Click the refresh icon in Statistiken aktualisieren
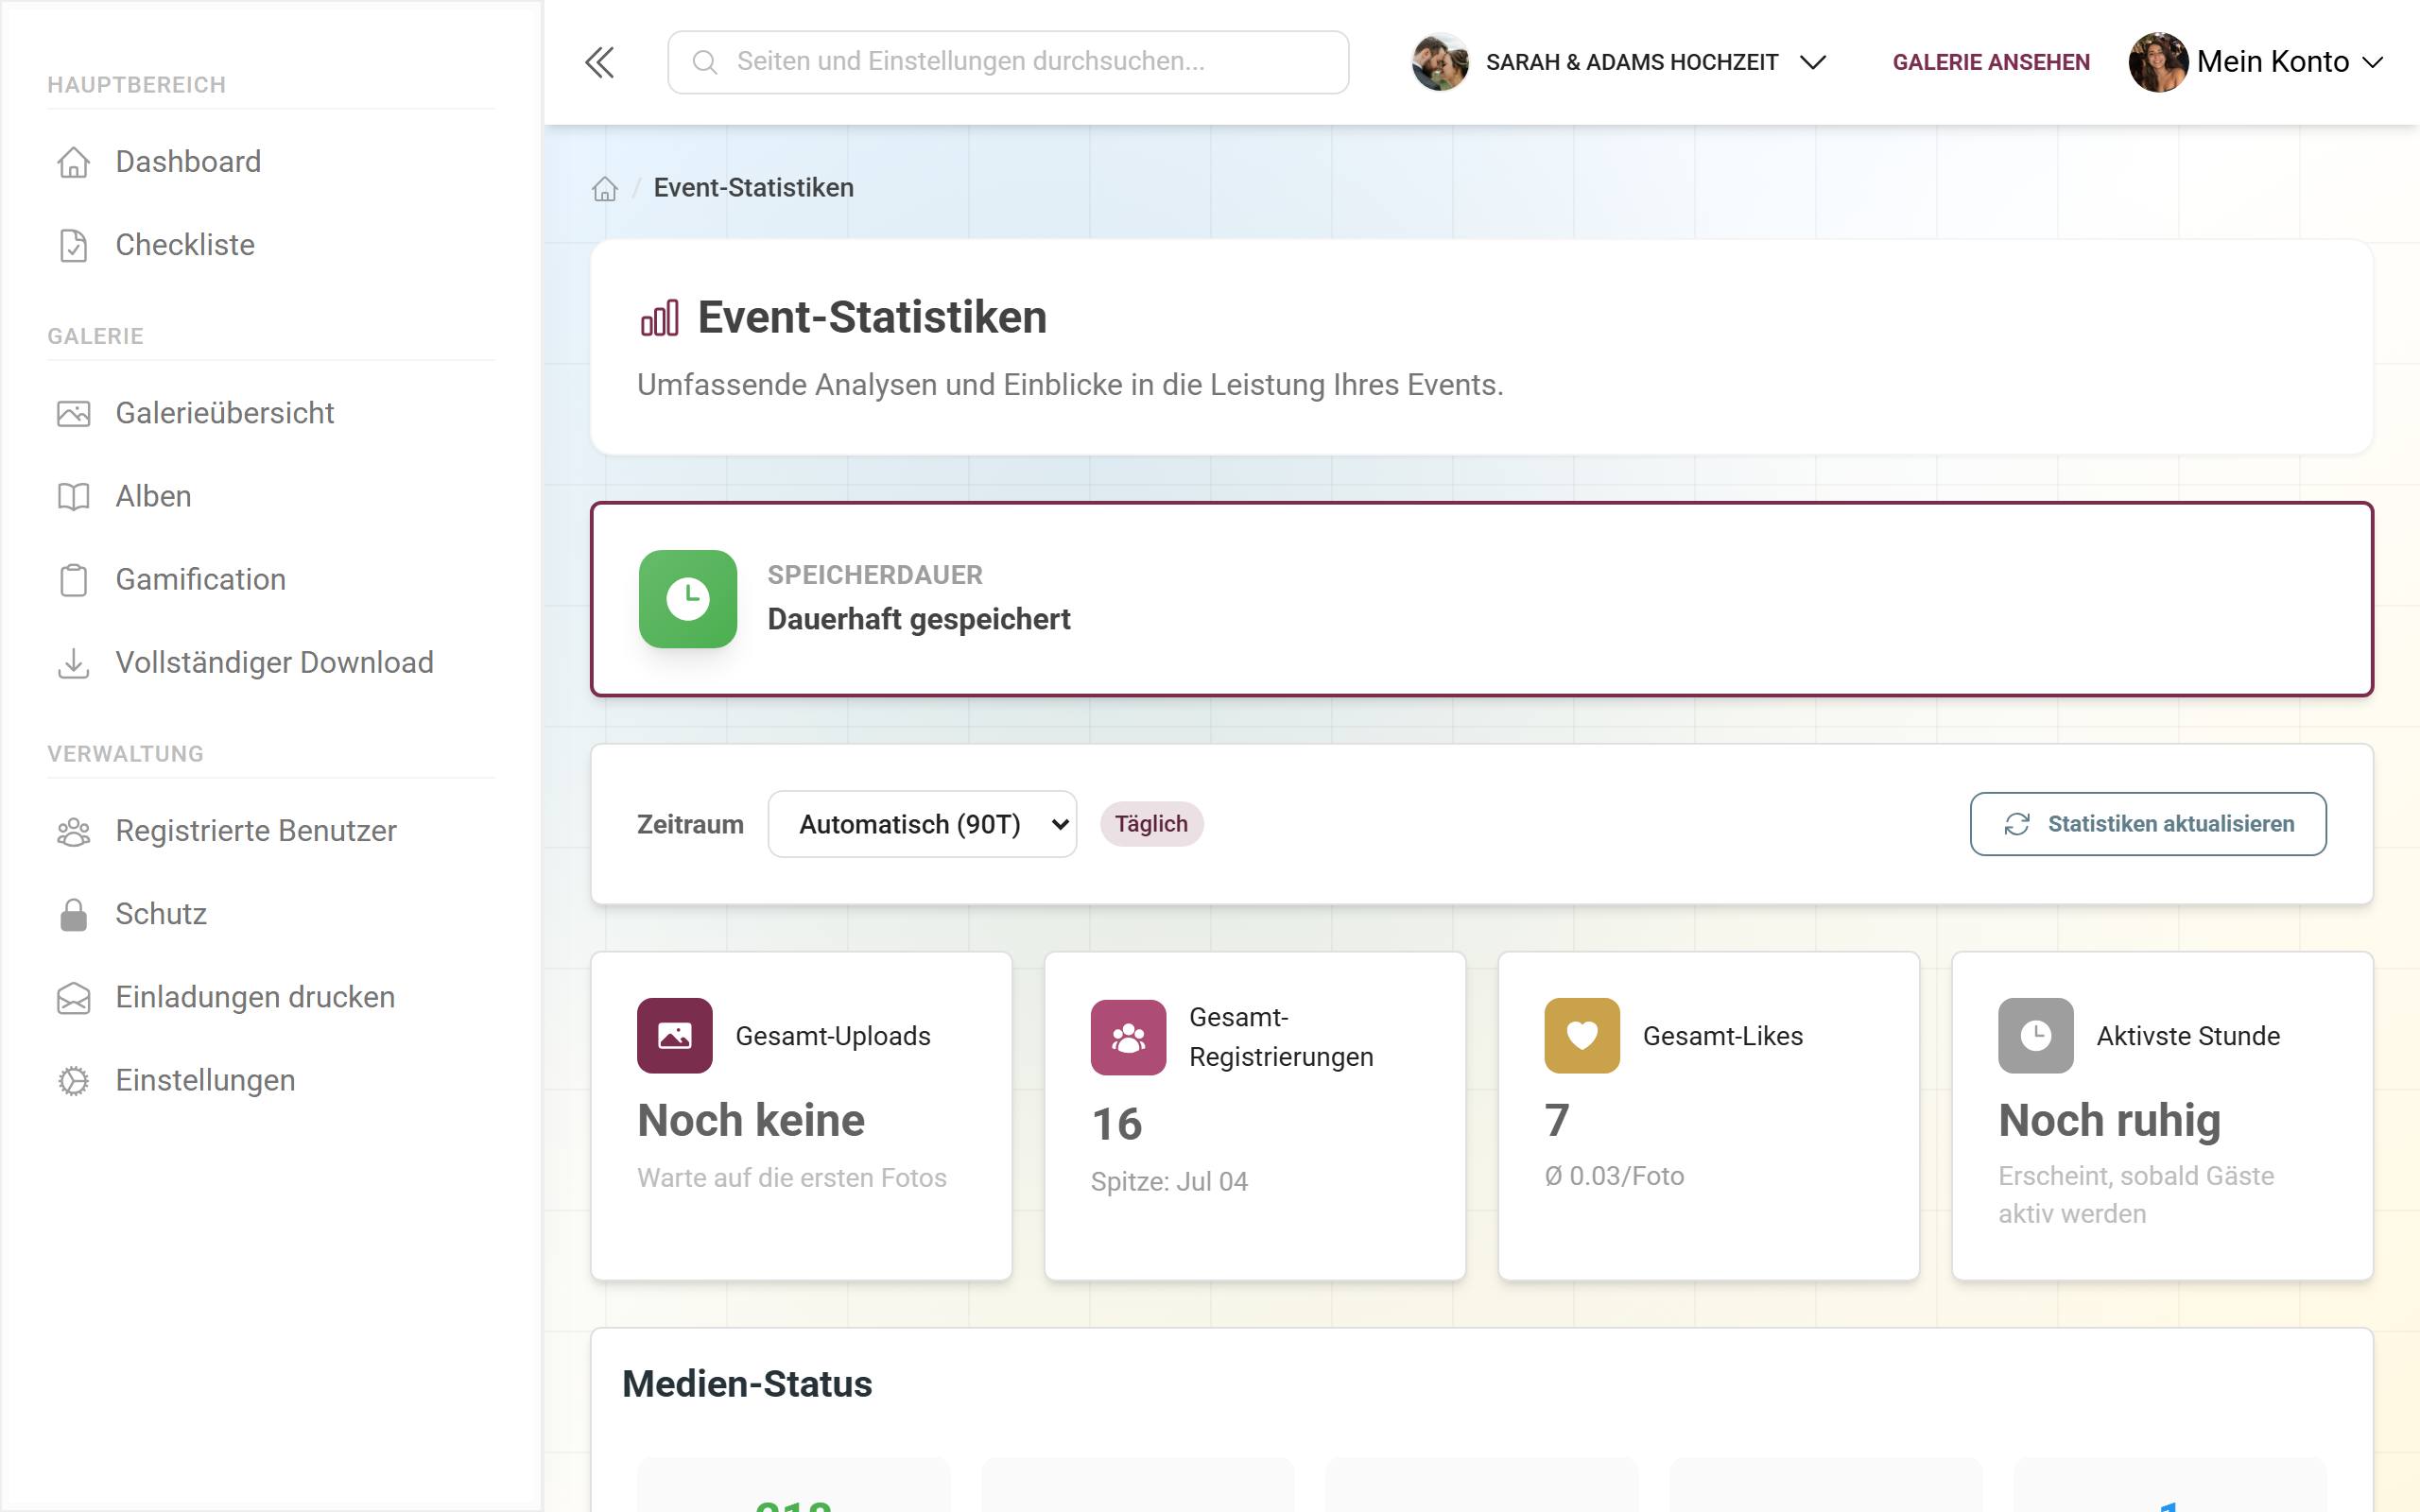This screenshot has width=2420, height=1512. point(2017,824)
